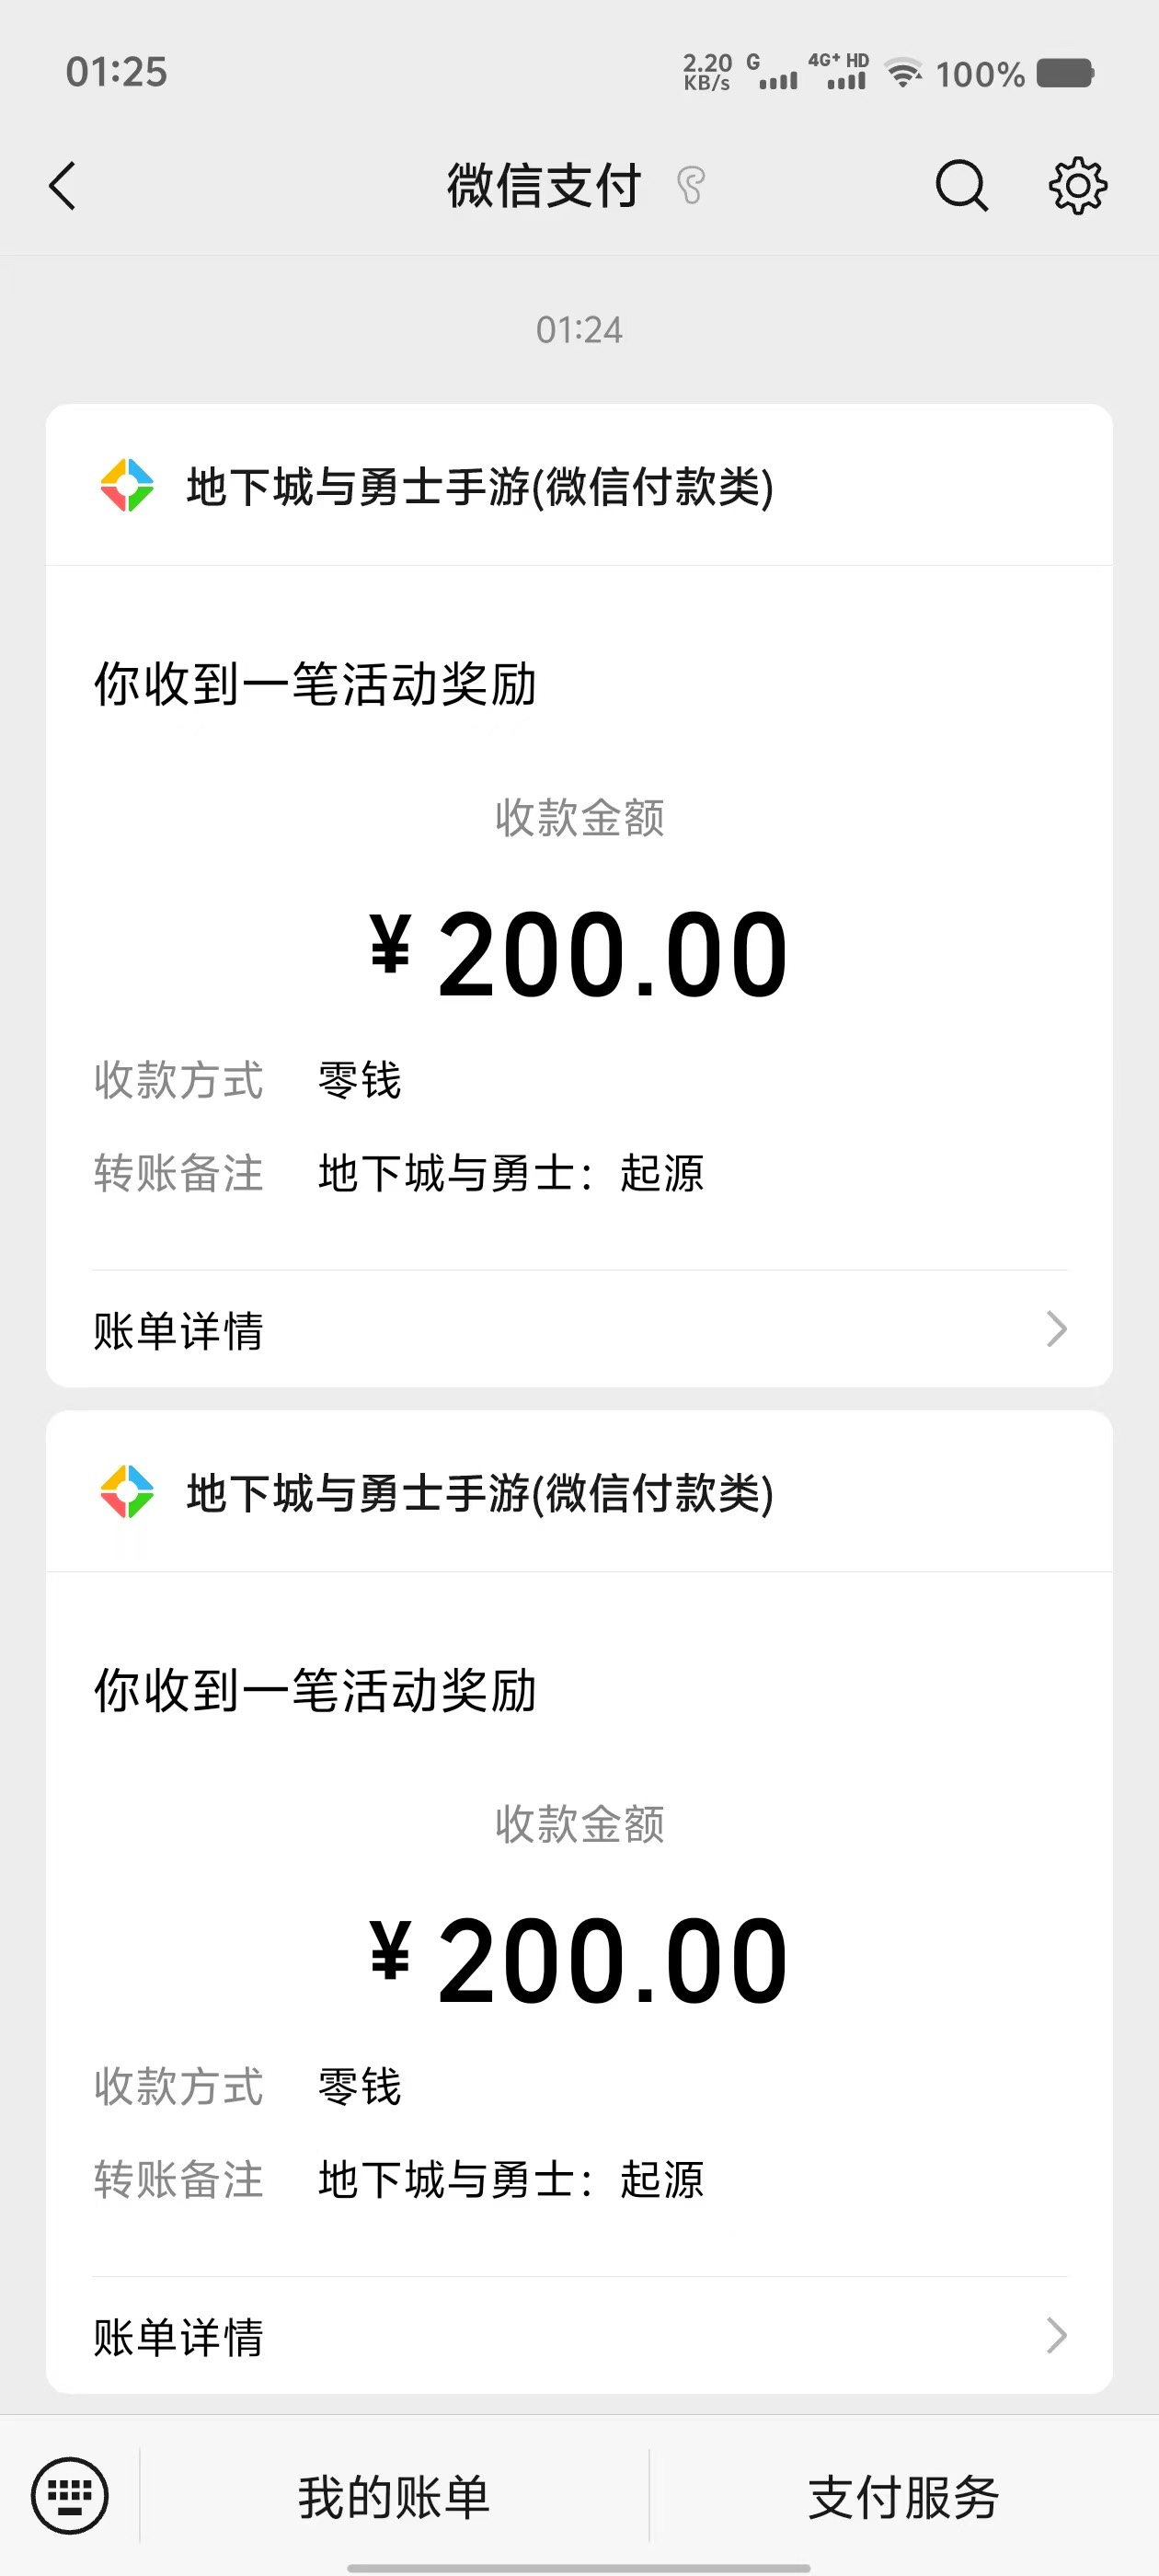Tap the second ¥200.00 amount
This screenshot has width=1159, height=2576.
579,1960
